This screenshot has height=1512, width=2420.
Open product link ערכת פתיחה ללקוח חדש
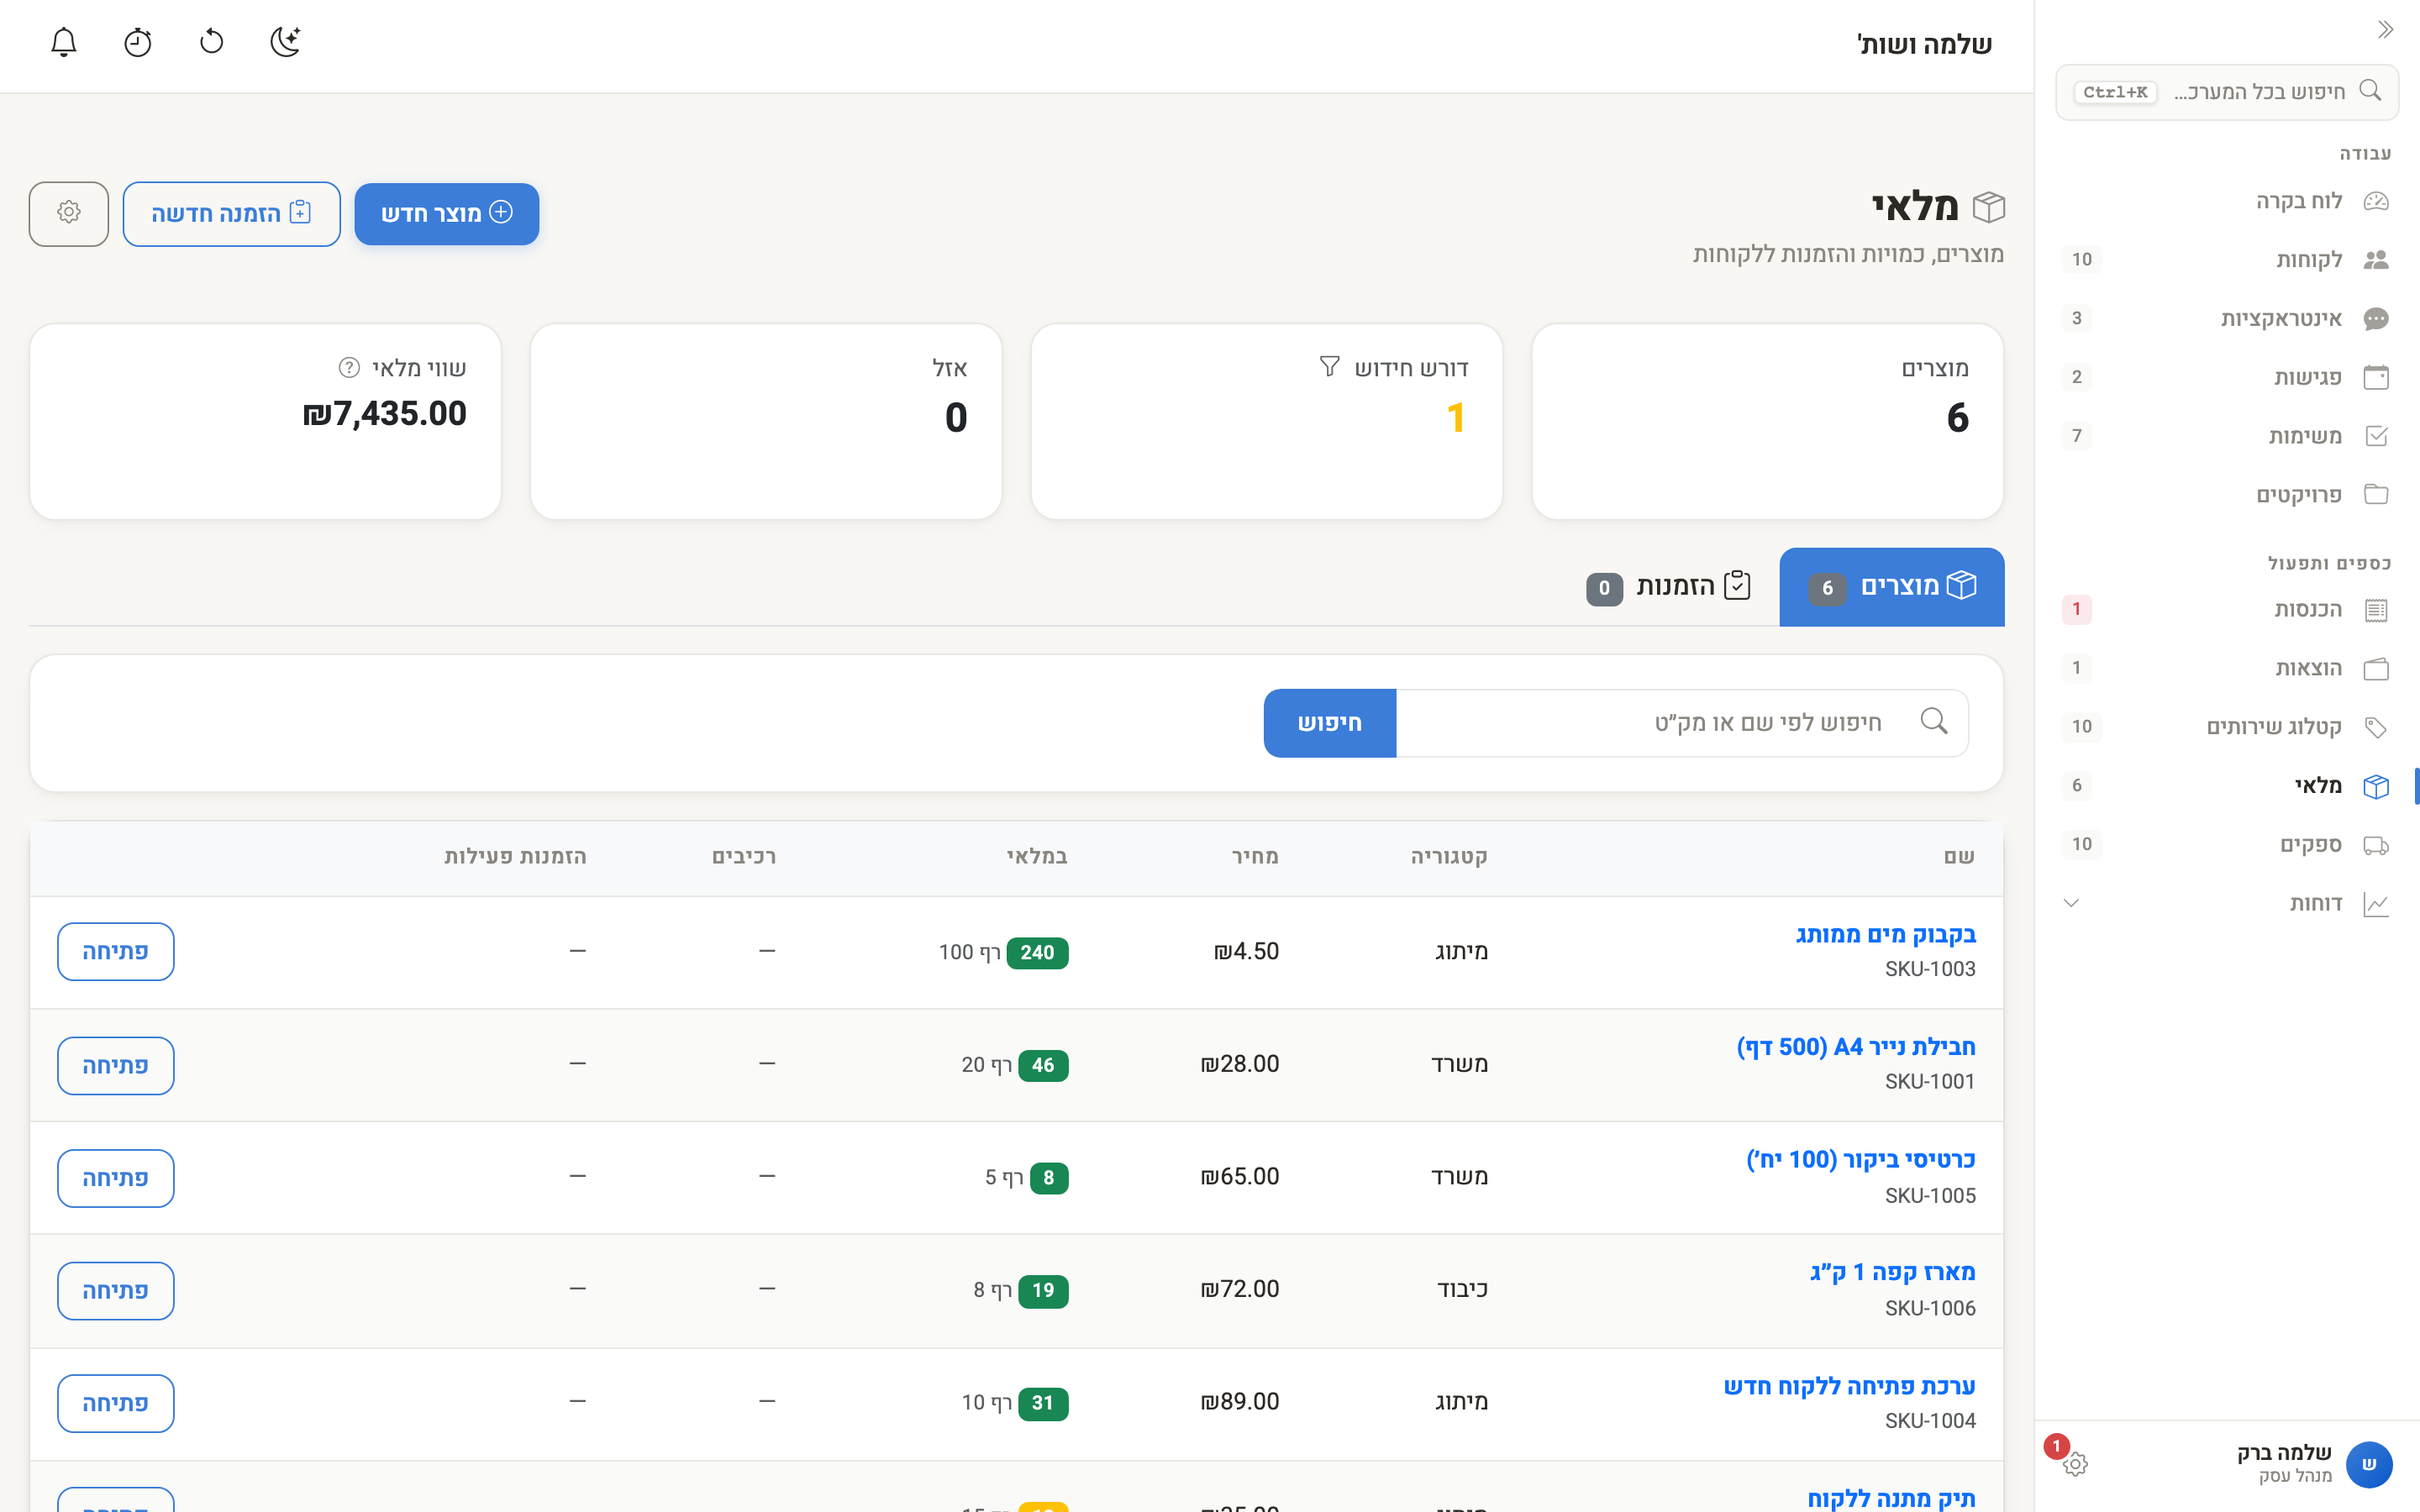(x=1849, y=1386)
